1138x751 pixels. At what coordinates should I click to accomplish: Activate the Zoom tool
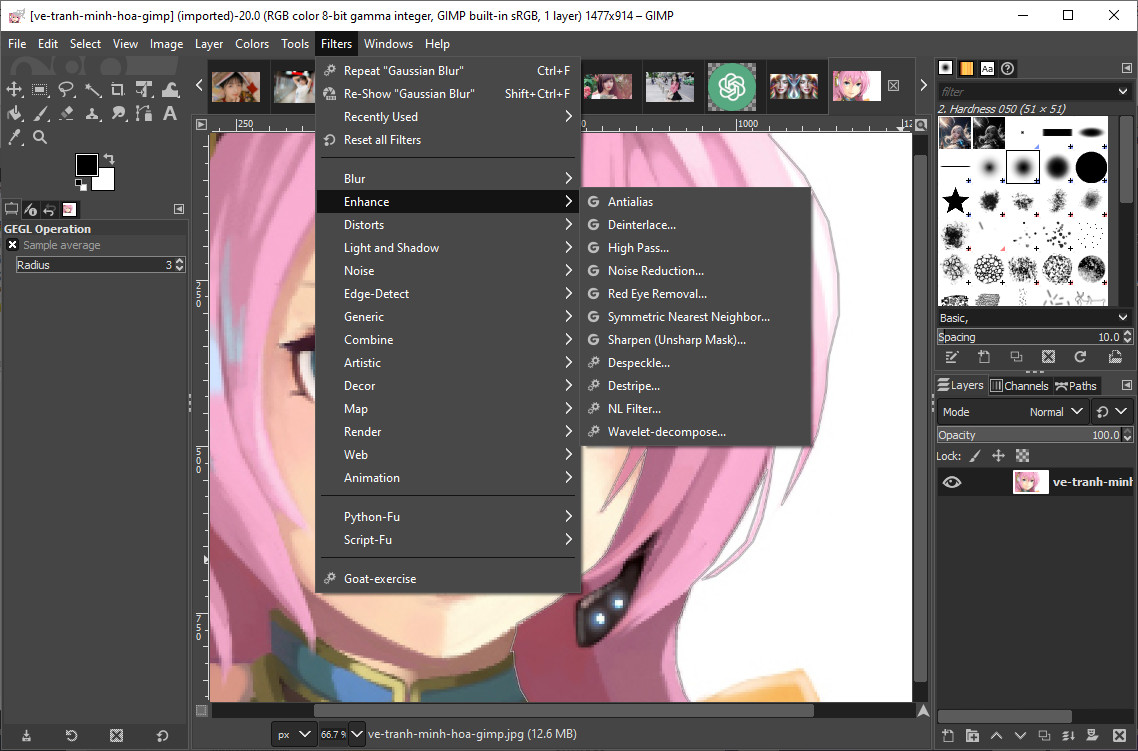point(40,136)
